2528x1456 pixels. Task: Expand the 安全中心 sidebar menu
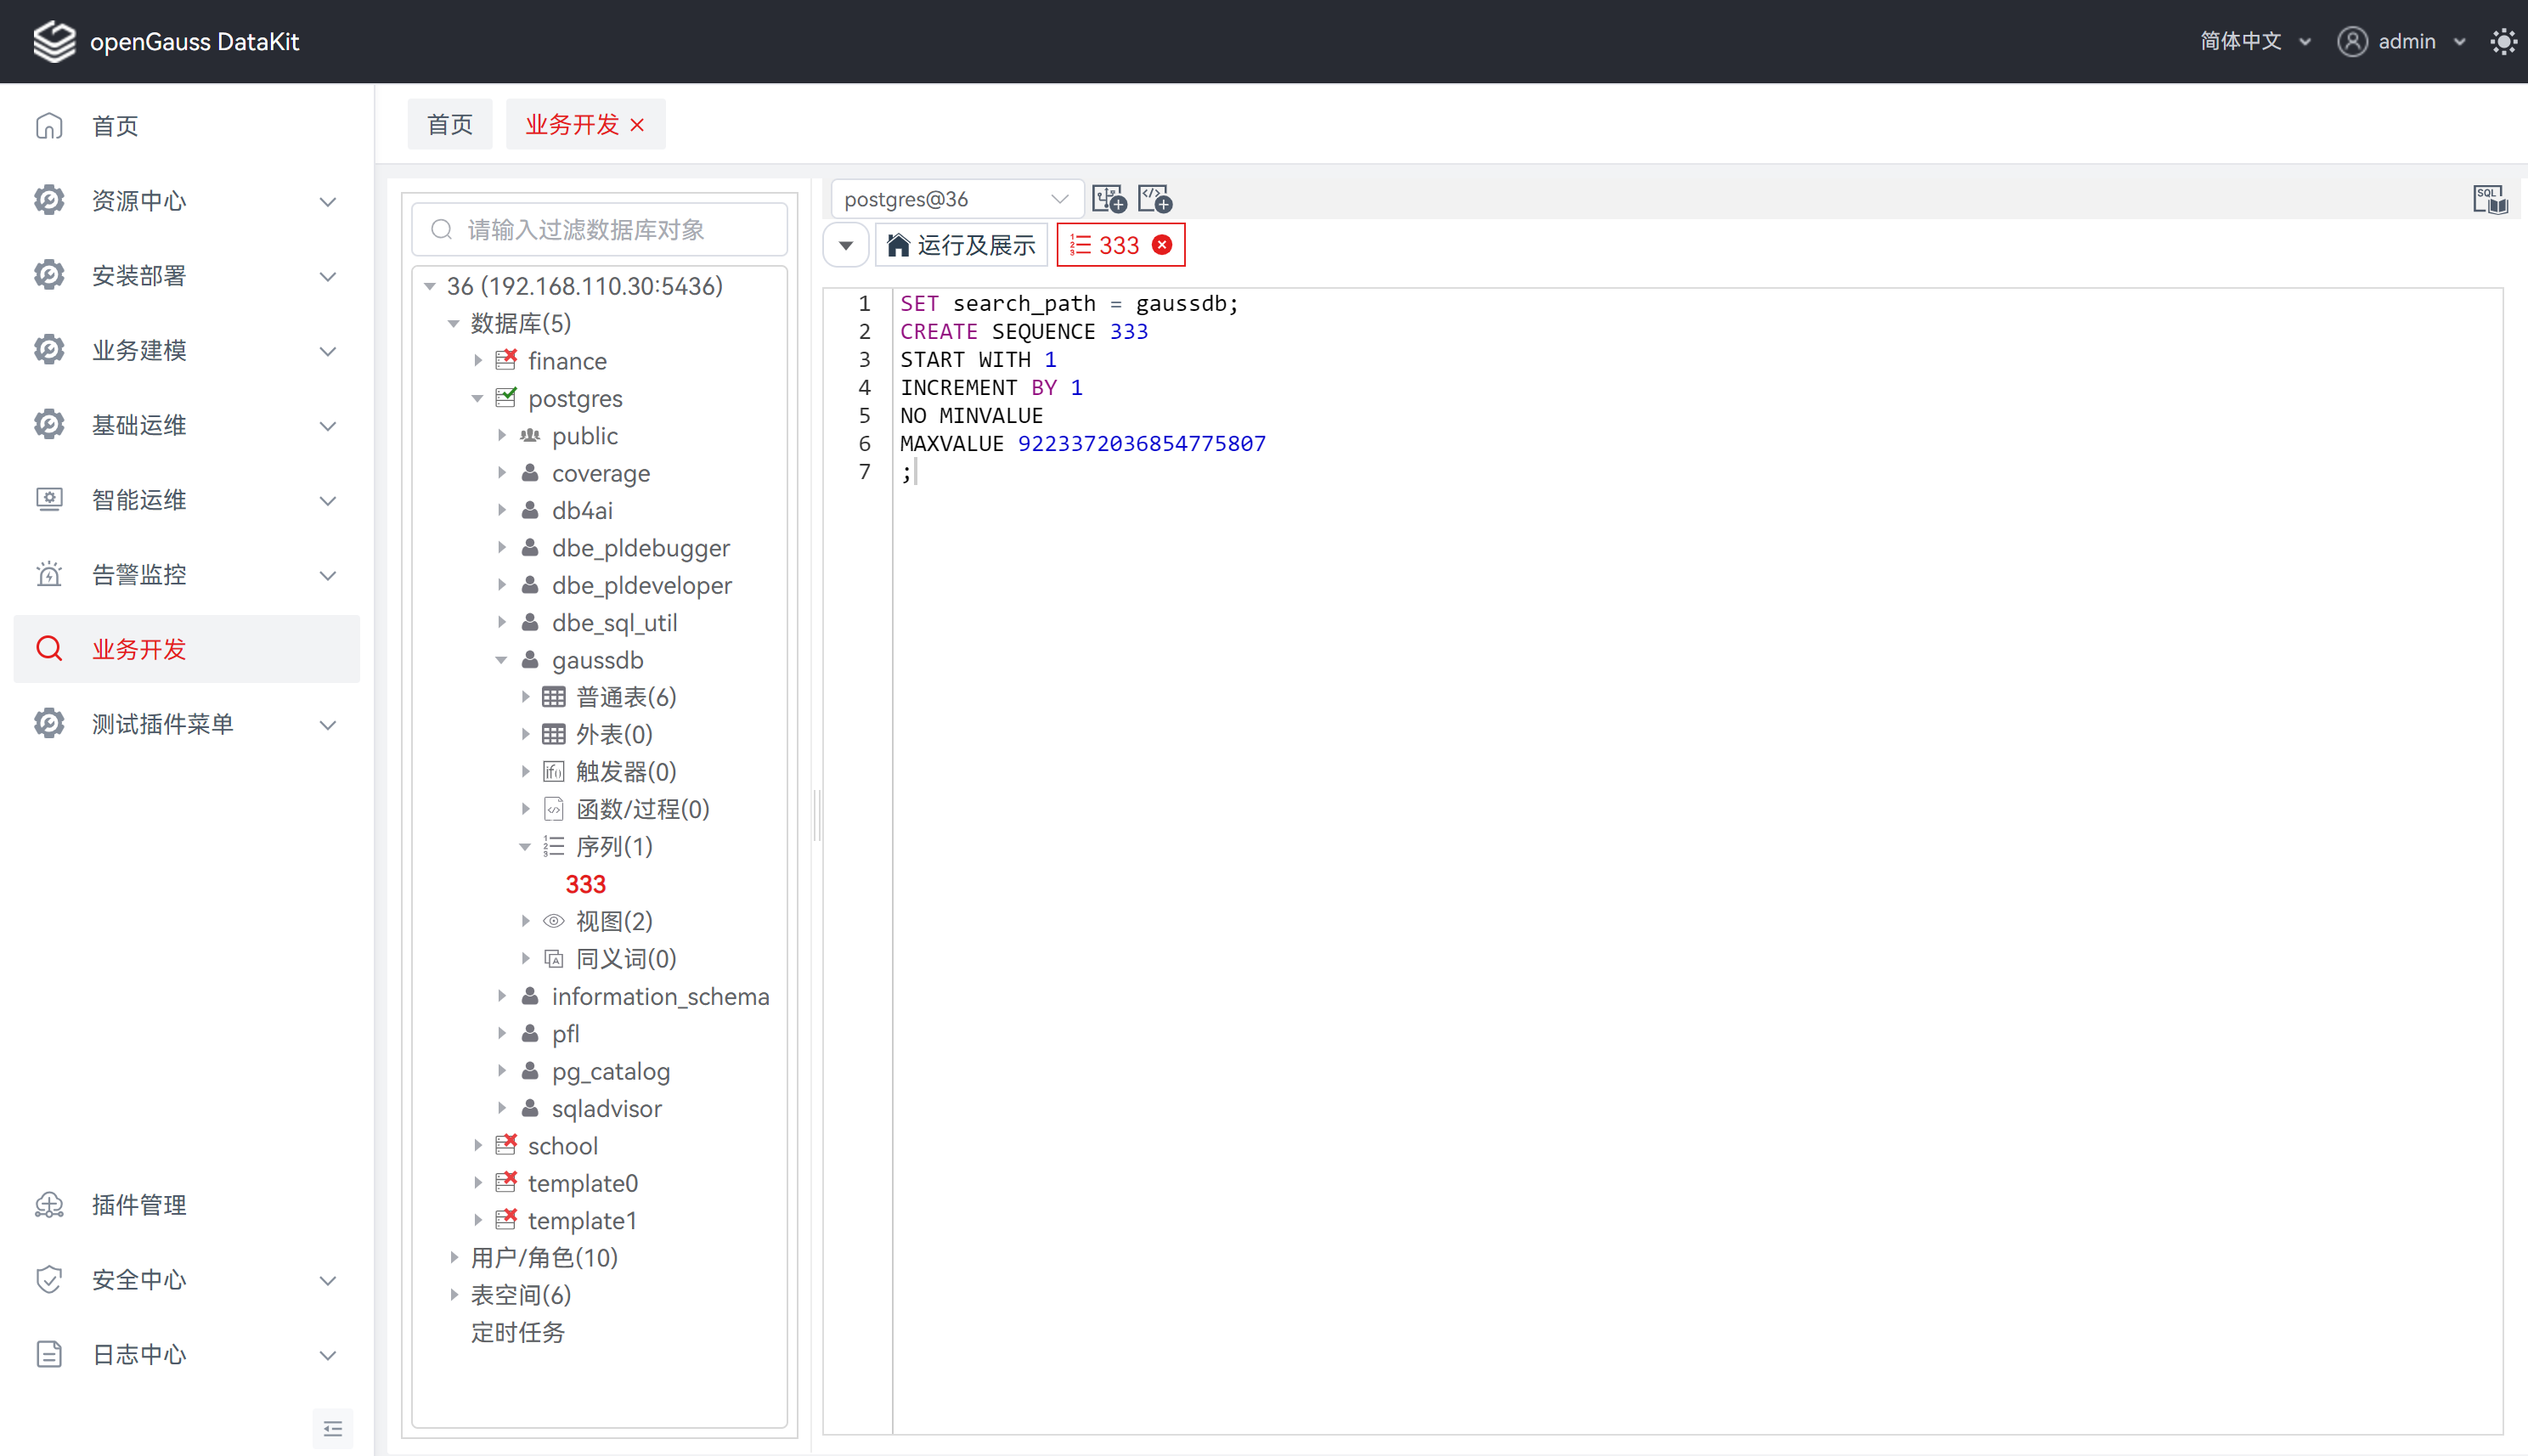point(186,1280)
